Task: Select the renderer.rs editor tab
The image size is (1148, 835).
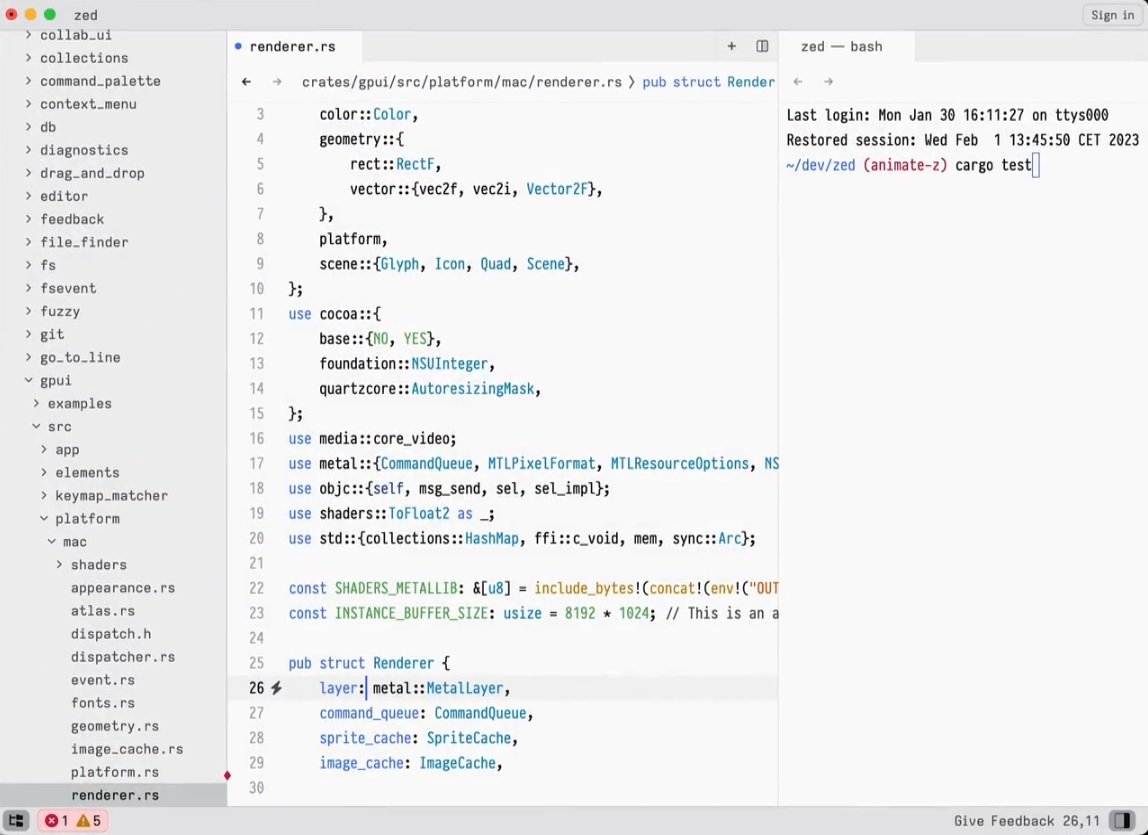Action: click(292, 46)
